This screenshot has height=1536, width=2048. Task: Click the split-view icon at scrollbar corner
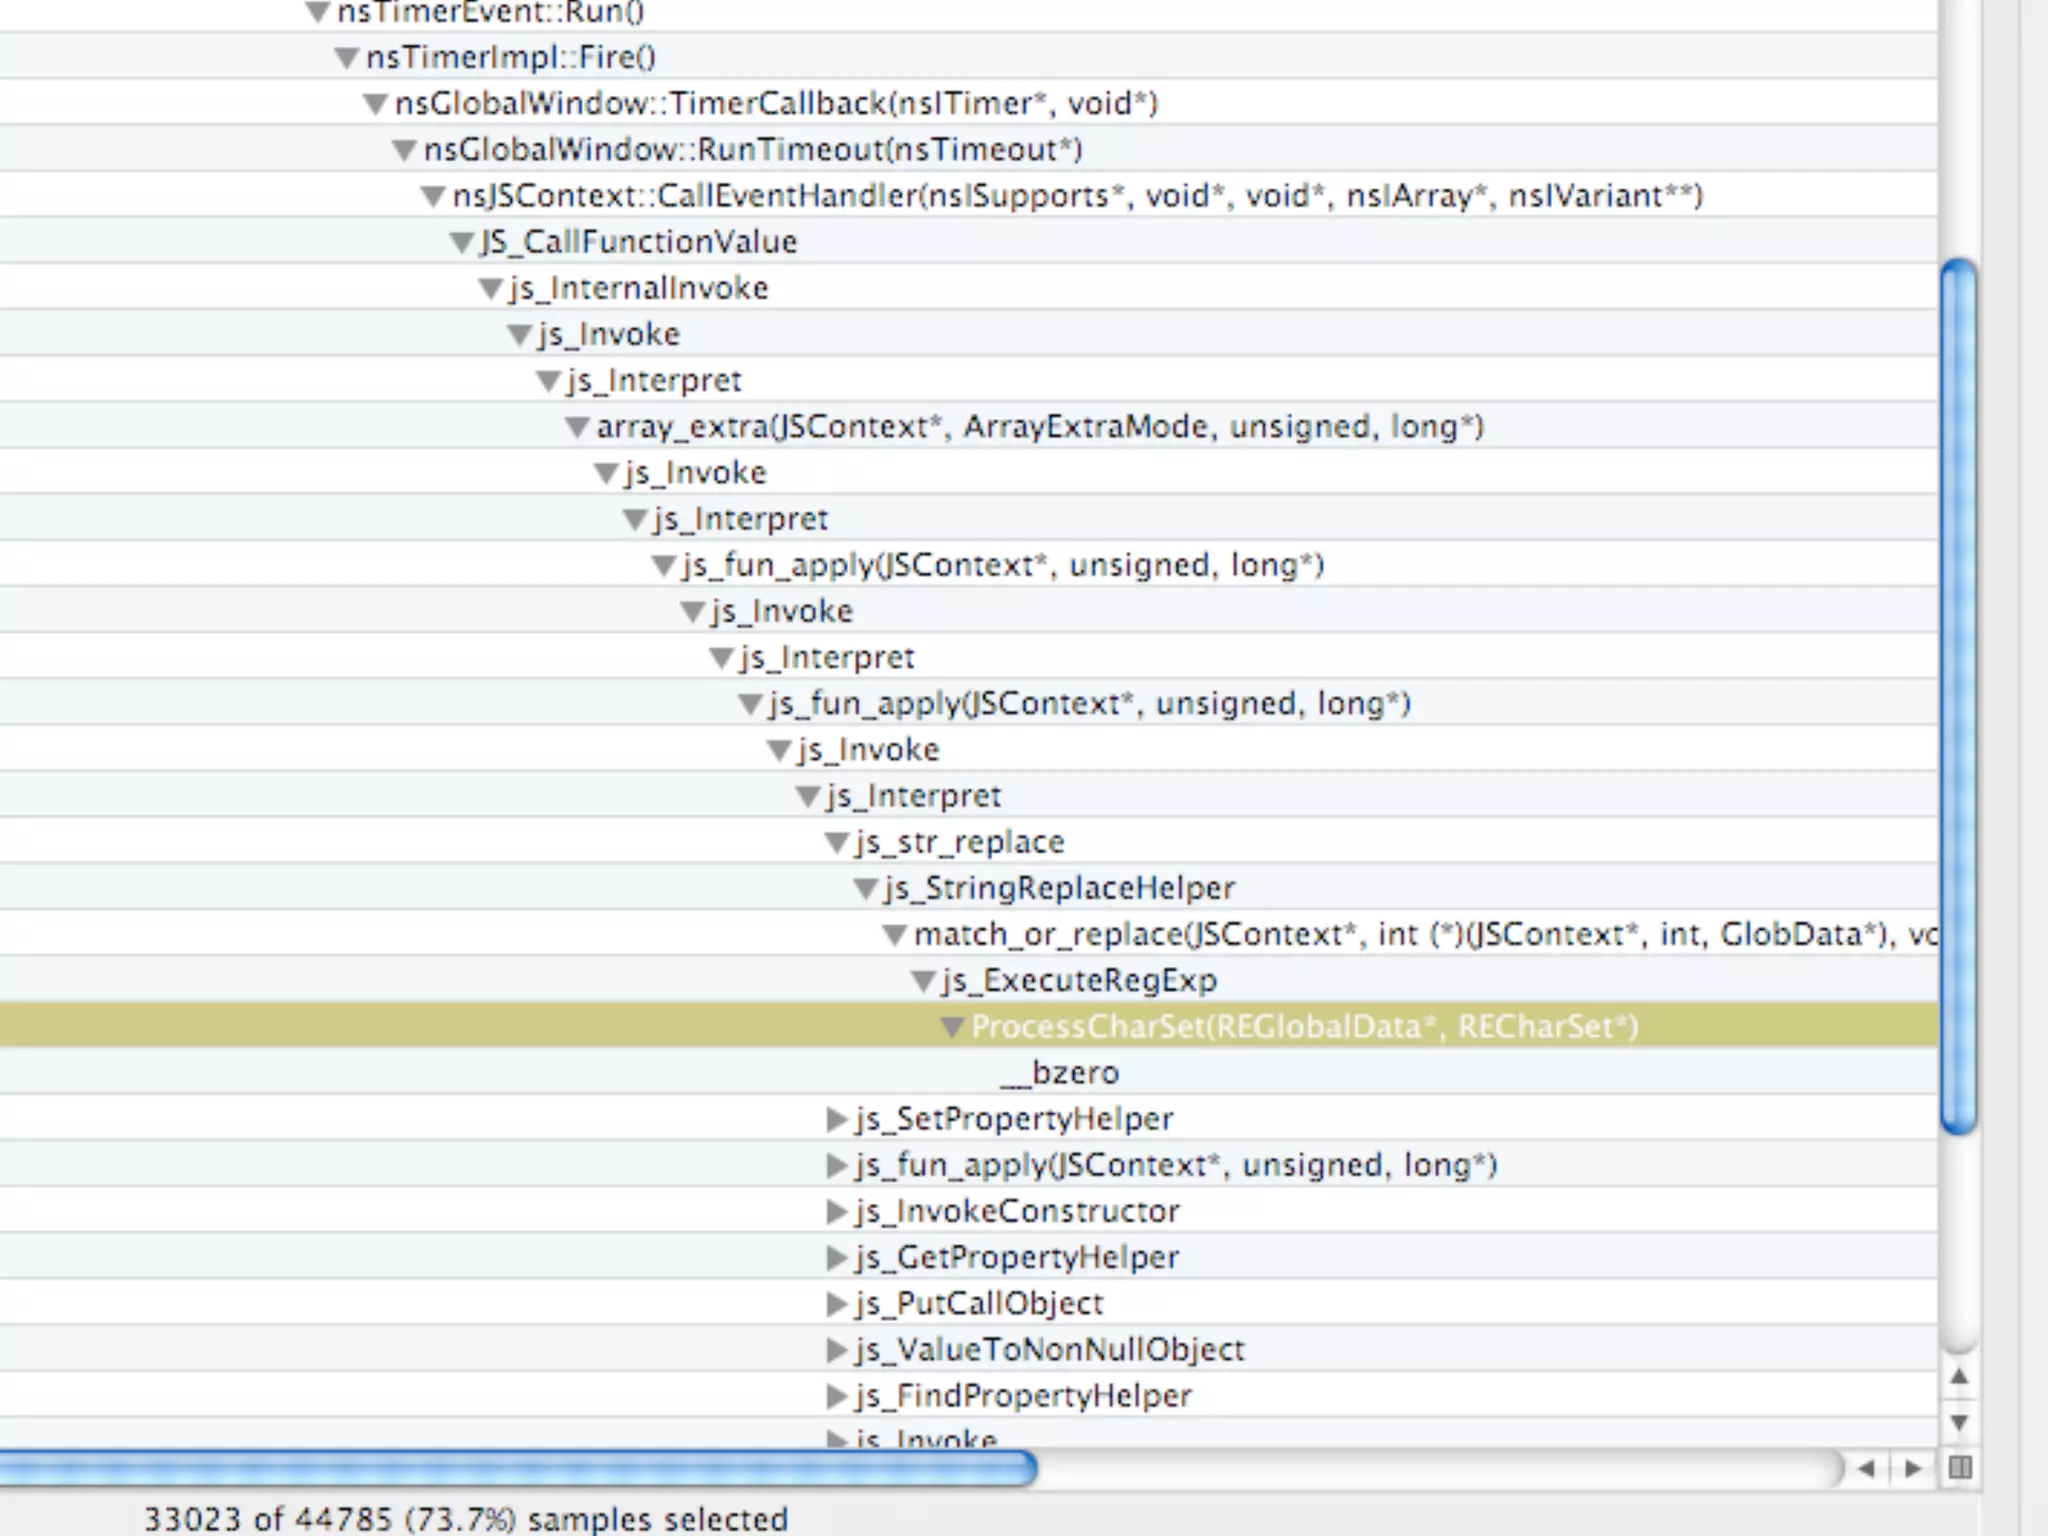[1960, 1467]
